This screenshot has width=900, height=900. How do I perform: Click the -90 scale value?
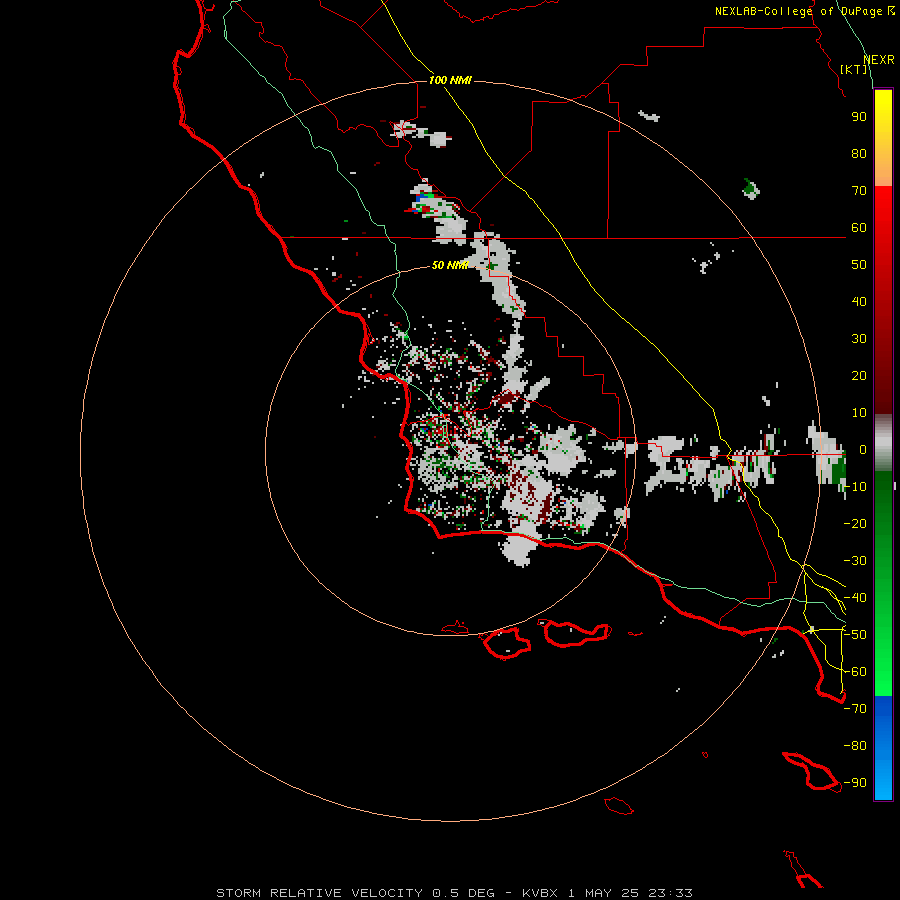855,783
